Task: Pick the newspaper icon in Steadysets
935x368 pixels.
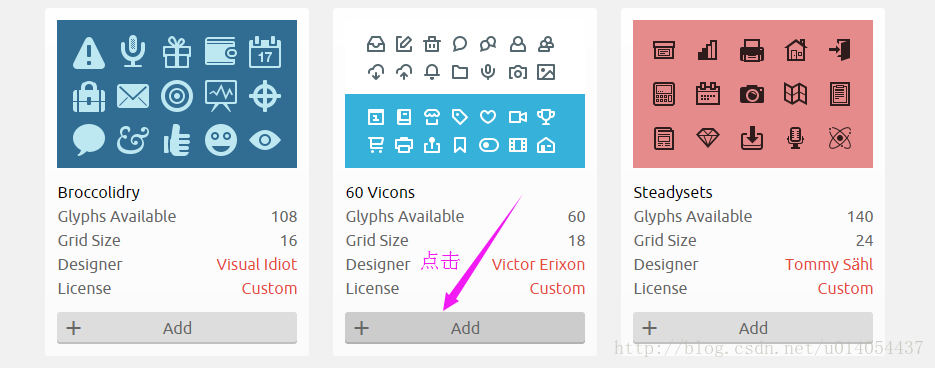Action: 664,138
